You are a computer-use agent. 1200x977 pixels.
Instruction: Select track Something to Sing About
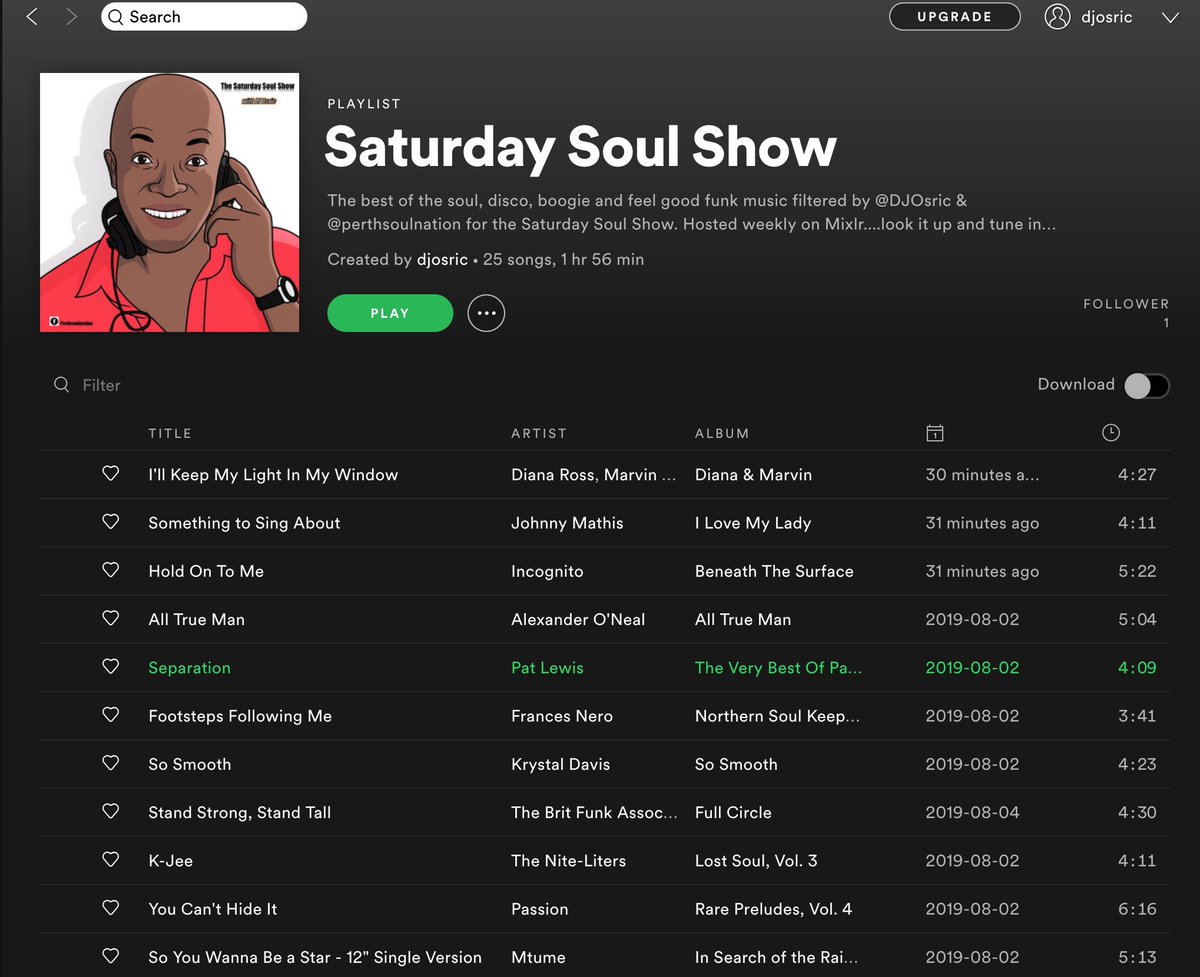pyautogui.click(x=244, y=523)
